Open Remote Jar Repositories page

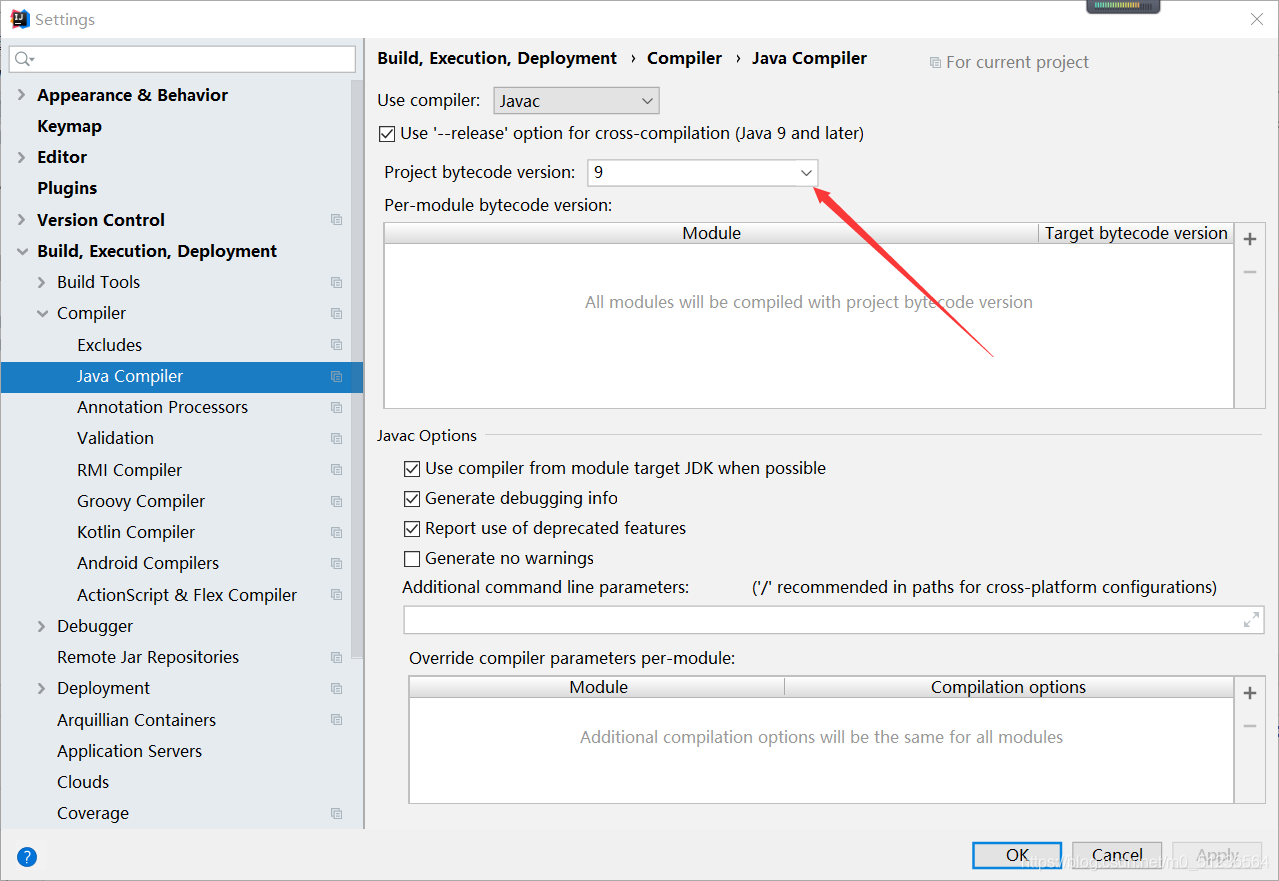click(x=148, y=657)
